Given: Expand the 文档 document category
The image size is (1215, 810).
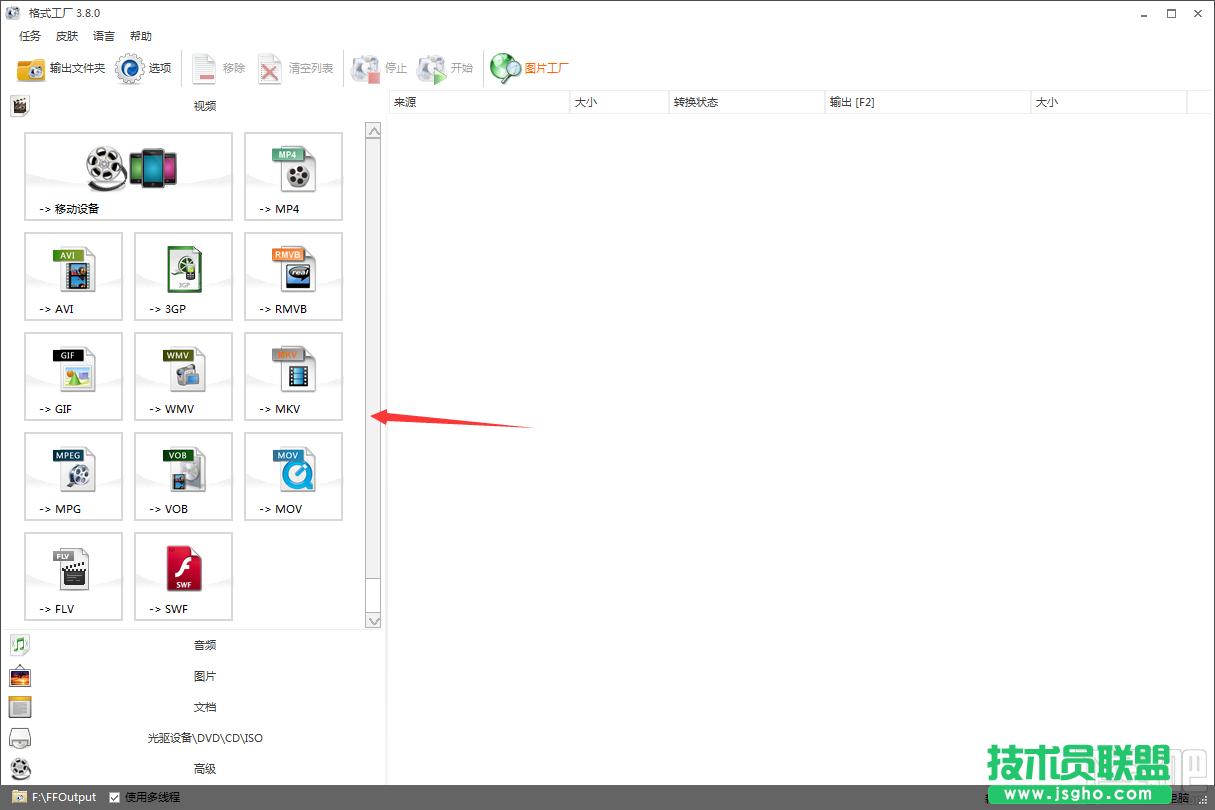Looking at the screenshot, I should [x=204, y=707].
